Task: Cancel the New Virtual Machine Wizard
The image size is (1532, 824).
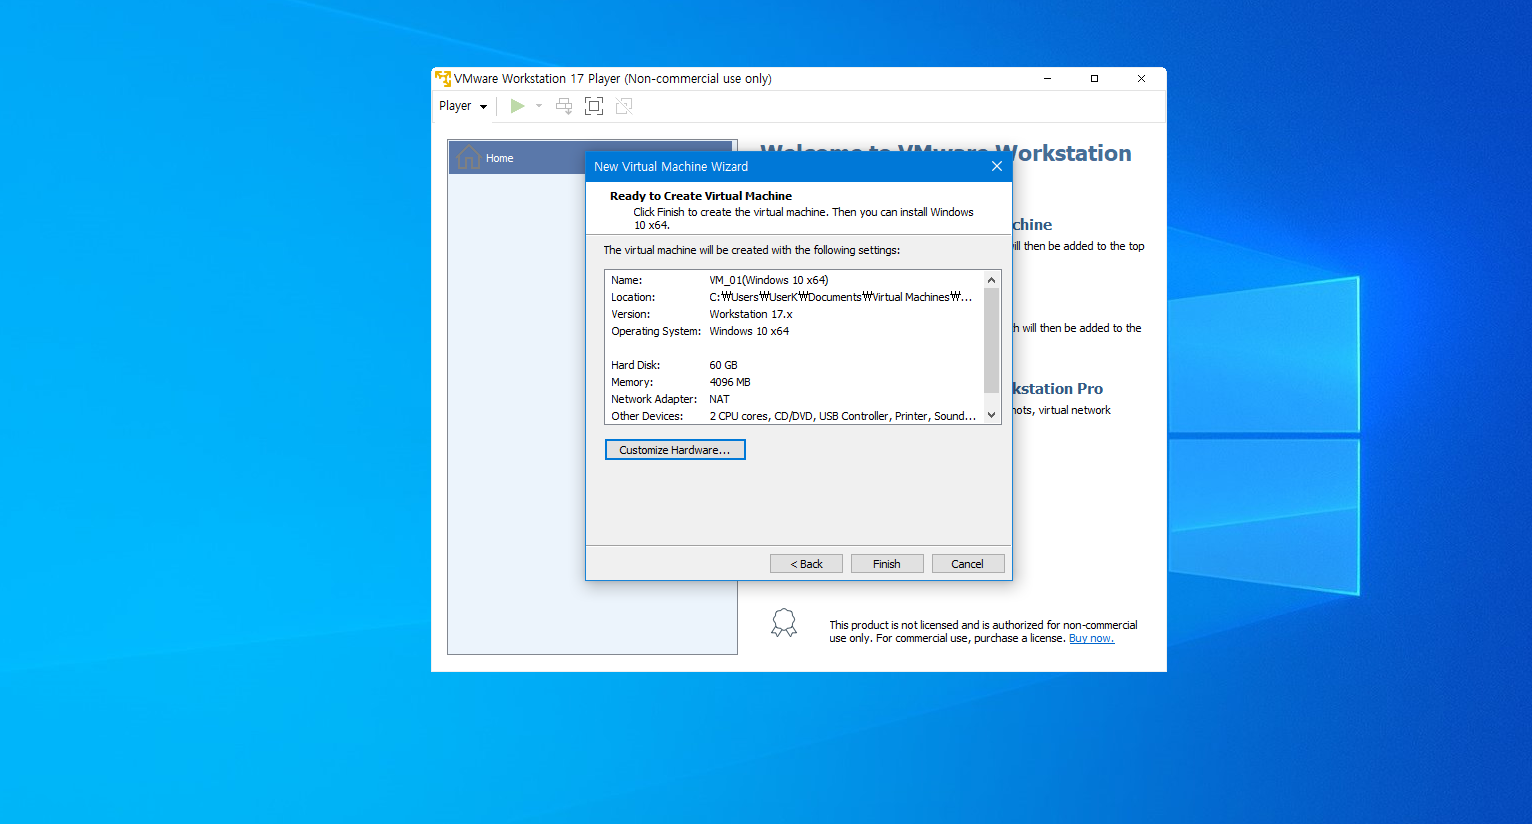Action: [968, 564]
